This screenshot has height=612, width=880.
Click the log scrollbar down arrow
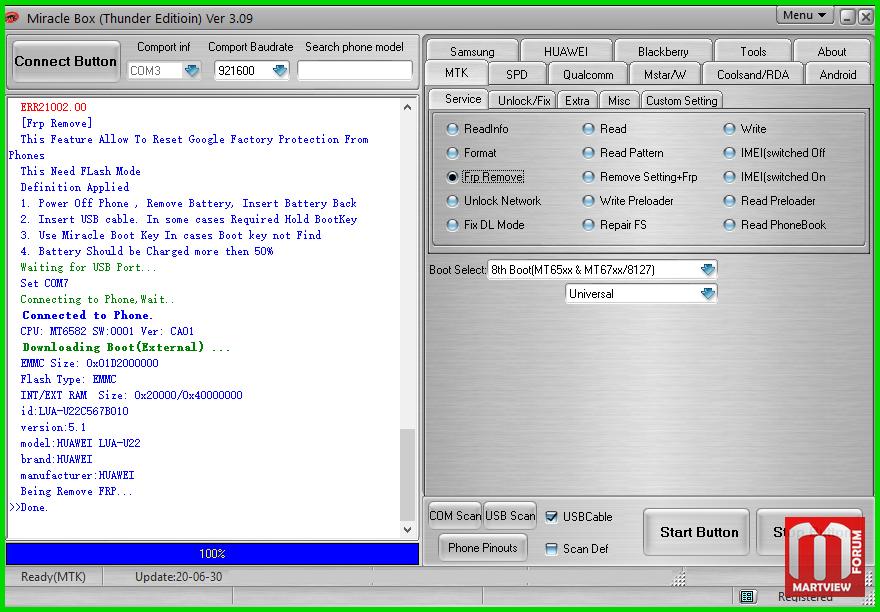click(408, 529)
